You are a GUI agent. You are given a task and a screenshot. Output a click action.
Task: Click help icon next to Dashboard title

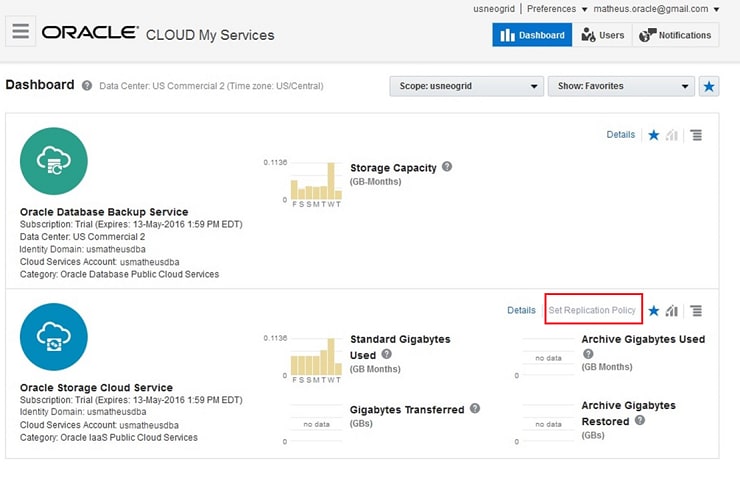click(x=87, y=86)
